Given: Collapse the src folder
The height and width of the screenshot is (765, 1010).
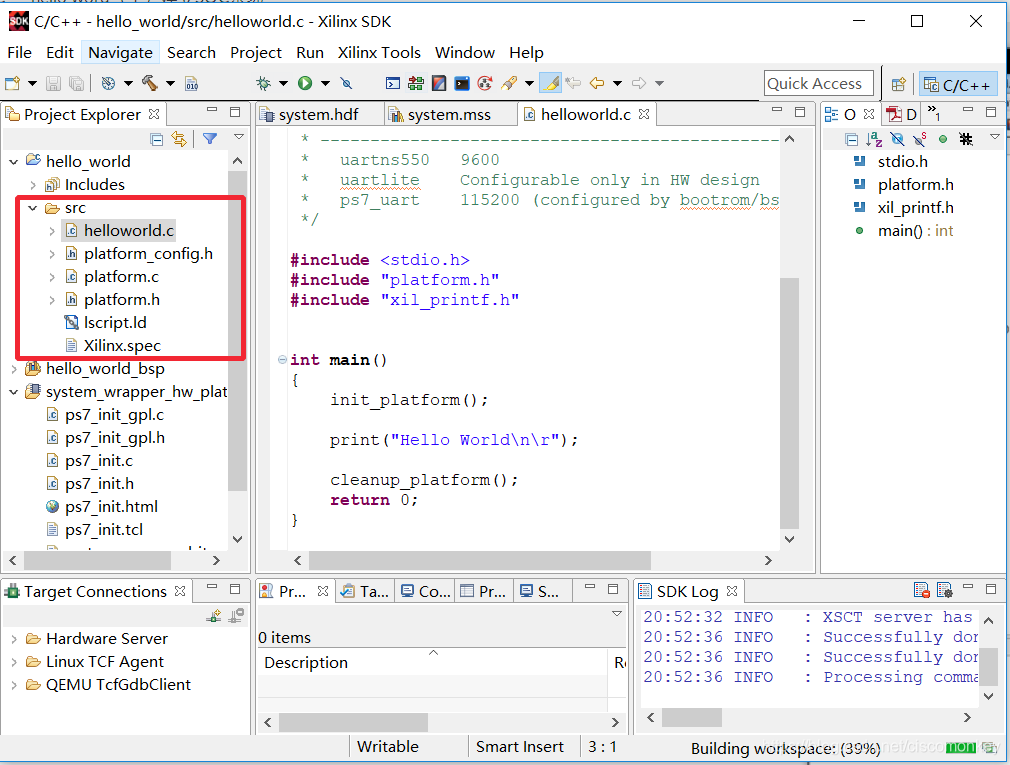Looking at the screenshot, I should [33, 208].
